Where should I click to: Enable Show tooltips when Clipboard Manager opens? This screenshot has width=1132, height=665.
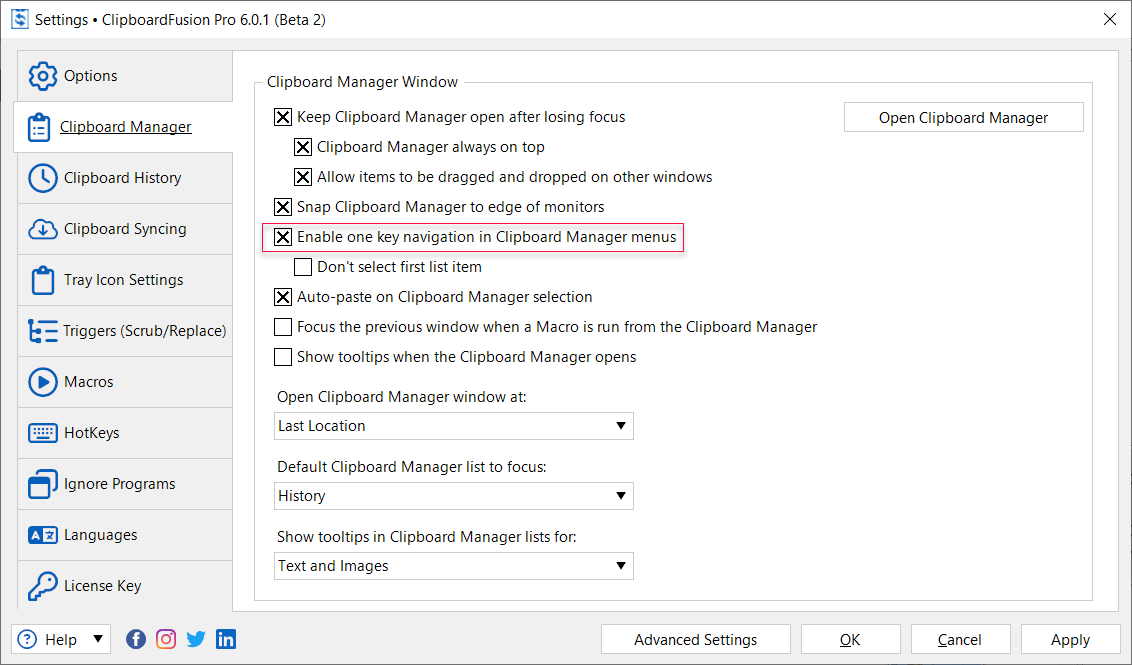[x=283, y=357]
